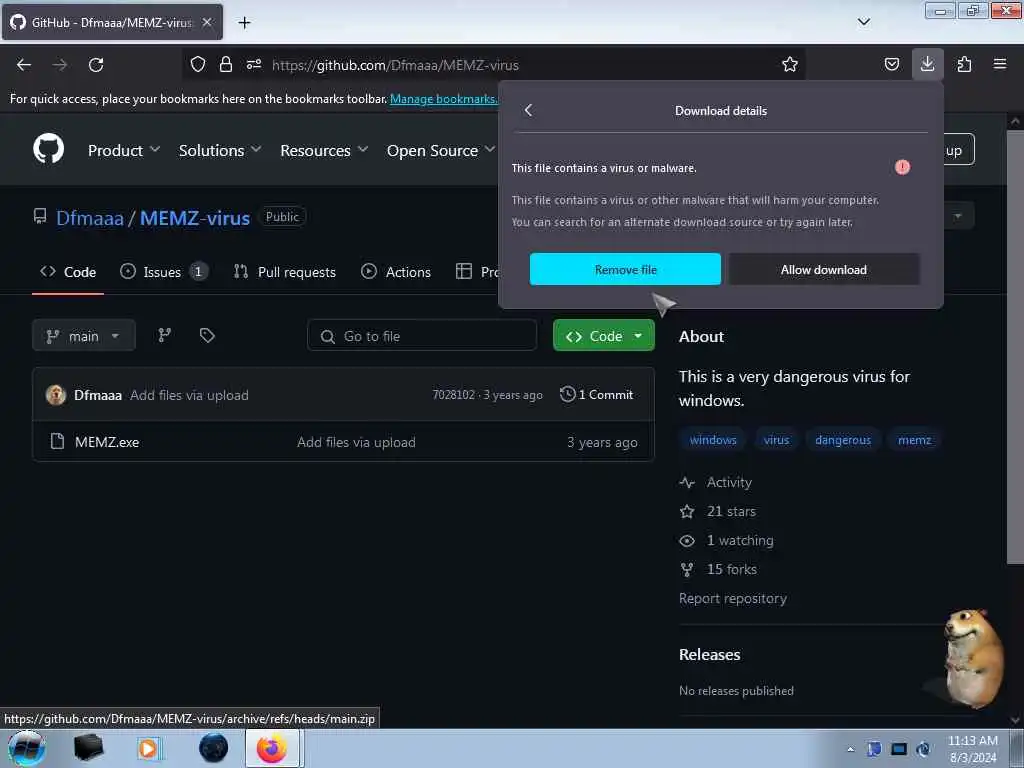
Task: Click the red malware warning icon
Action: click(x=902, y=167)
